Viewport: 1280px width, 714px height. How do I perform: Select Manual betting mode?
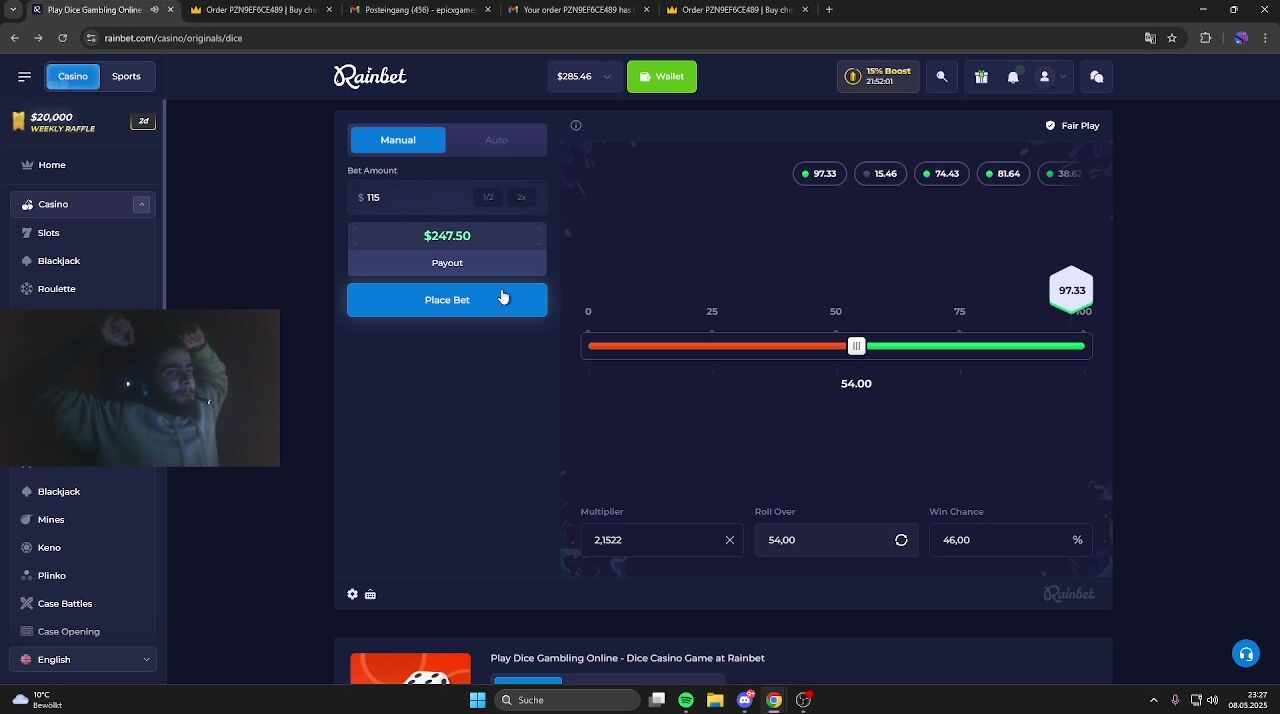click(x=398, y=140)
